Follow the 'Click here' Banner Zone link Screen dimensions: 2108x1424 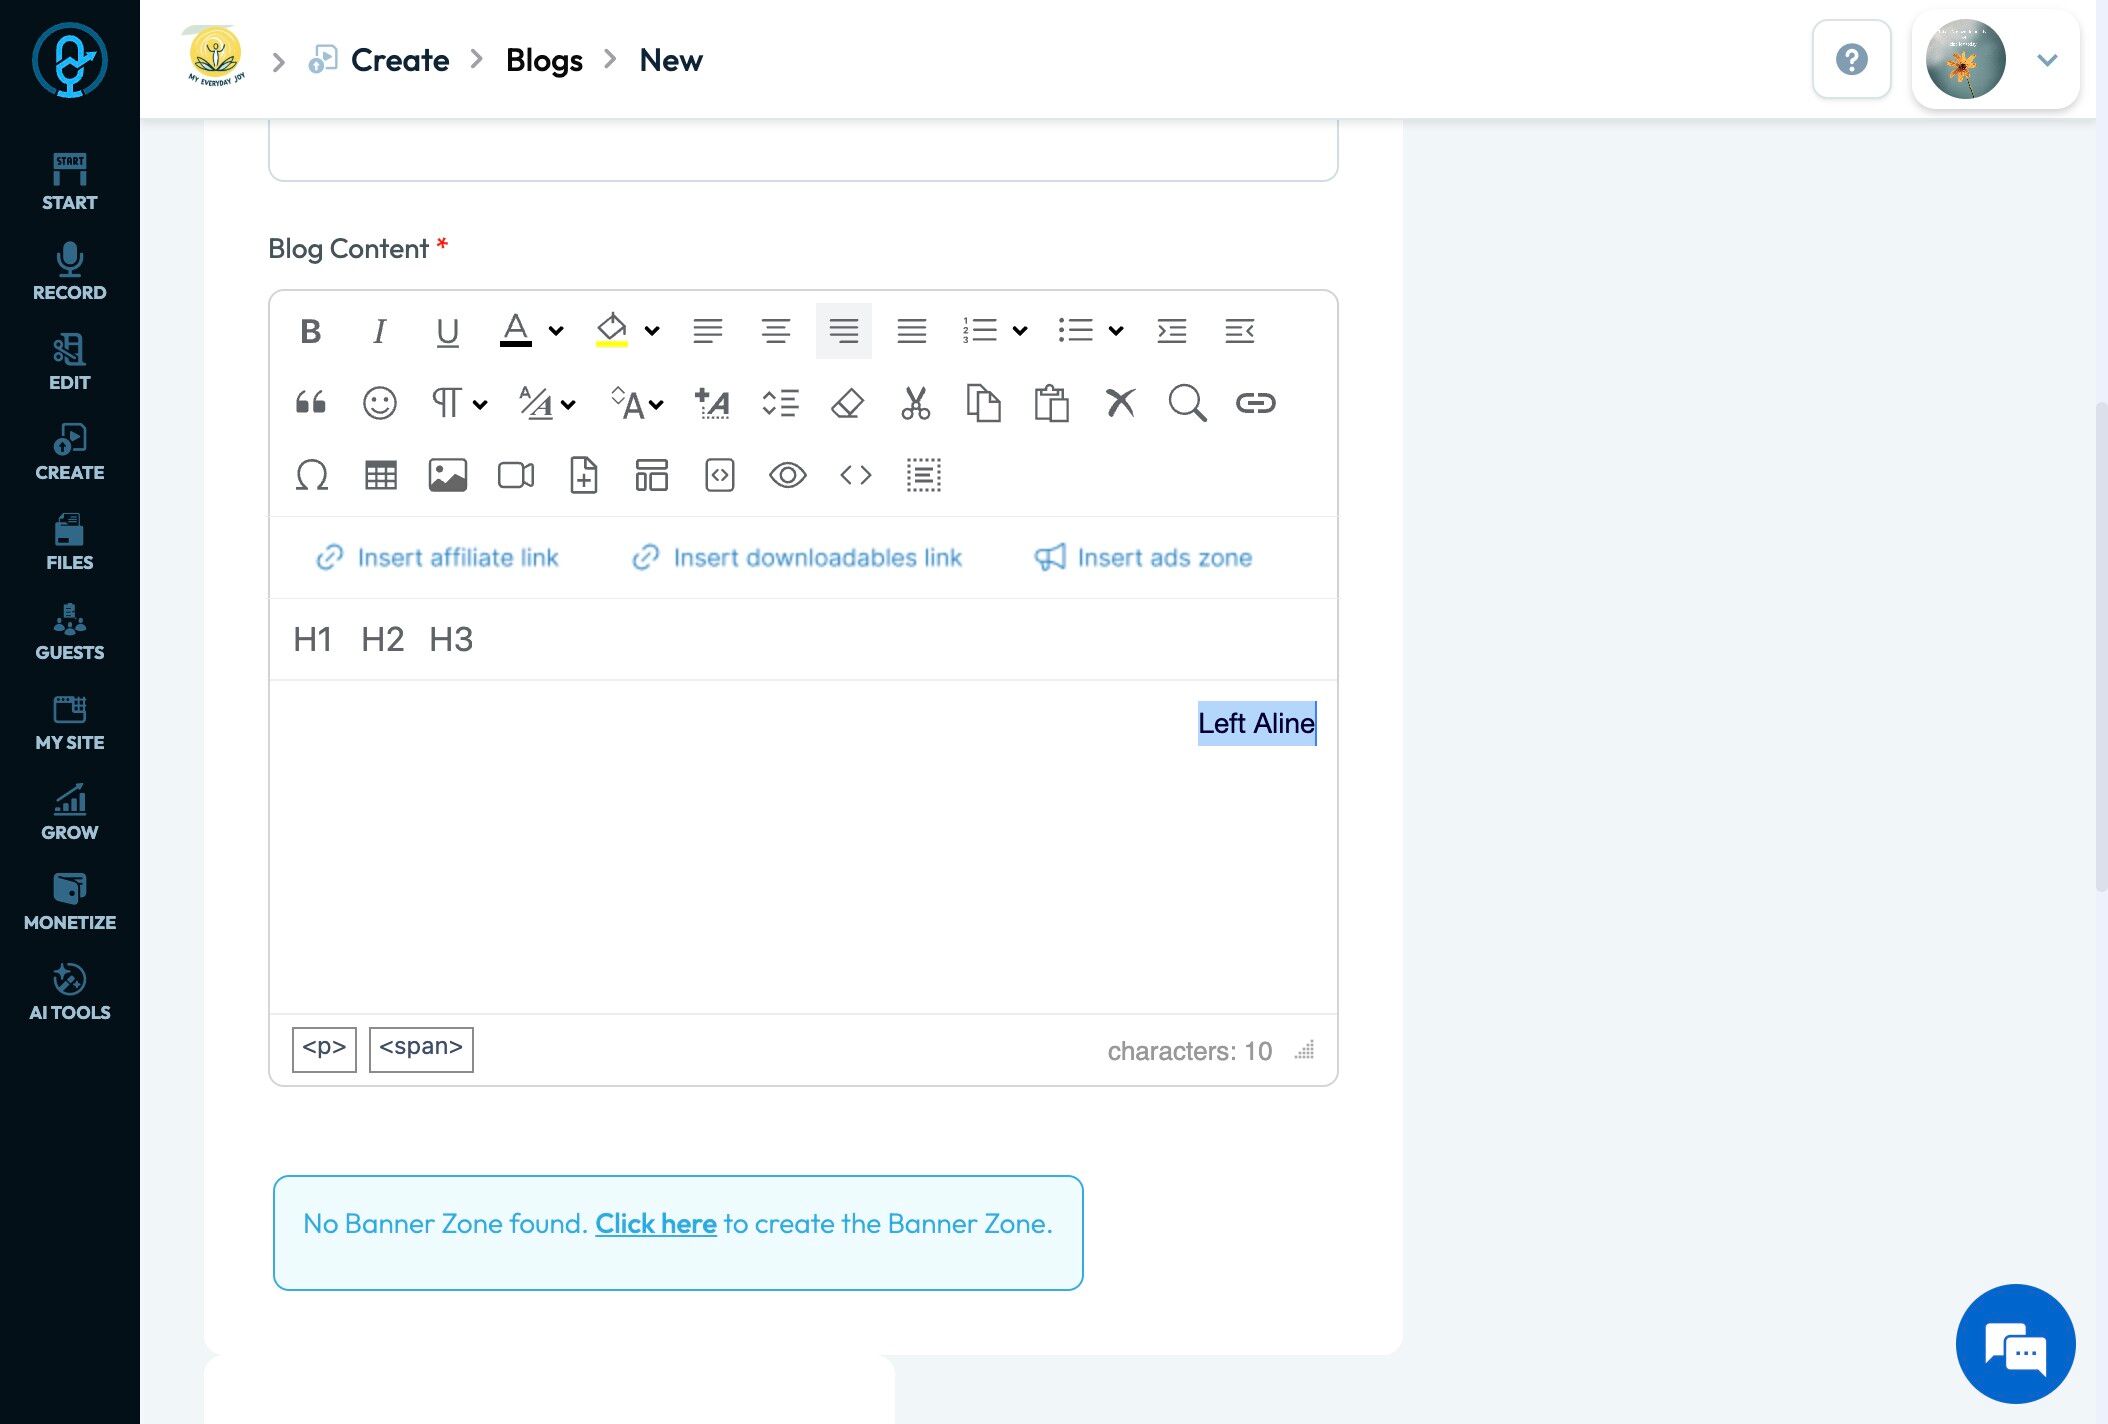point(655,1223)
